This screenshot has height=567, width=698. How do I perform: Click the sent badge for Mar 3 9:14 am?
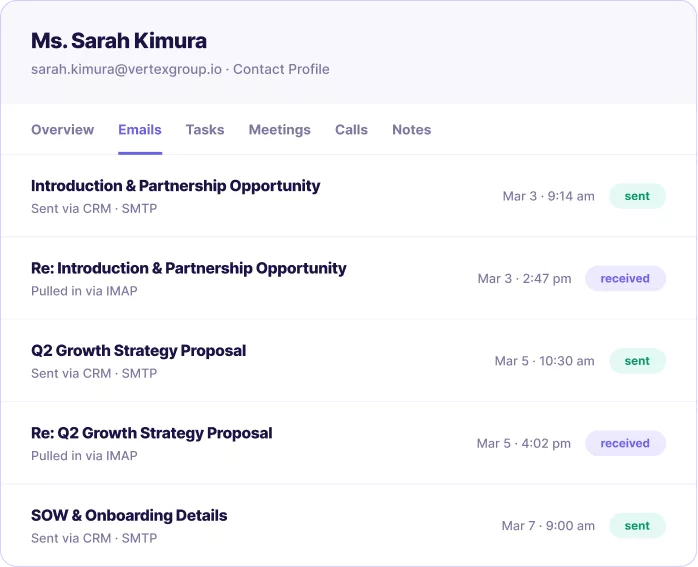637,196
